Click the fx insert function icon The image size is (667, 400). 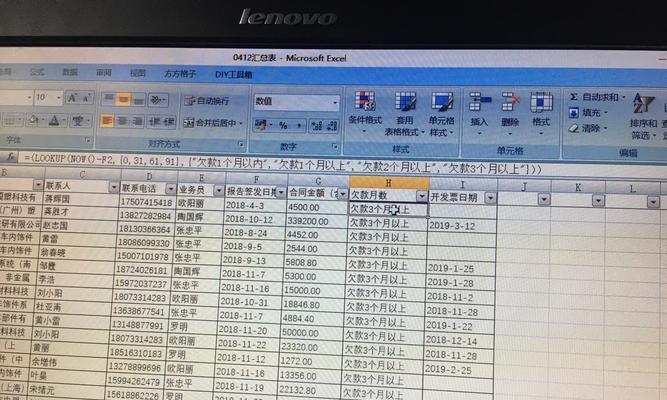pos(11,157)
